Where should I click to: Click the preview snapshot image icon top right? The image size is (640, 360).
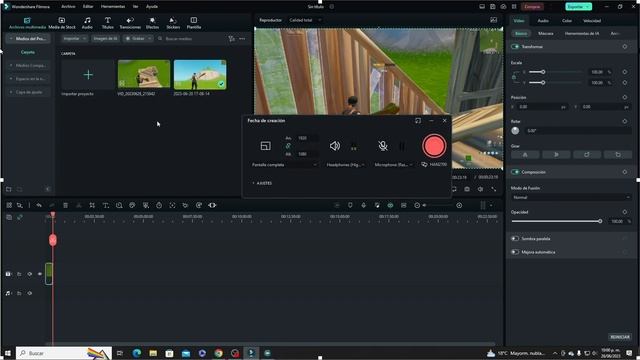493,20
